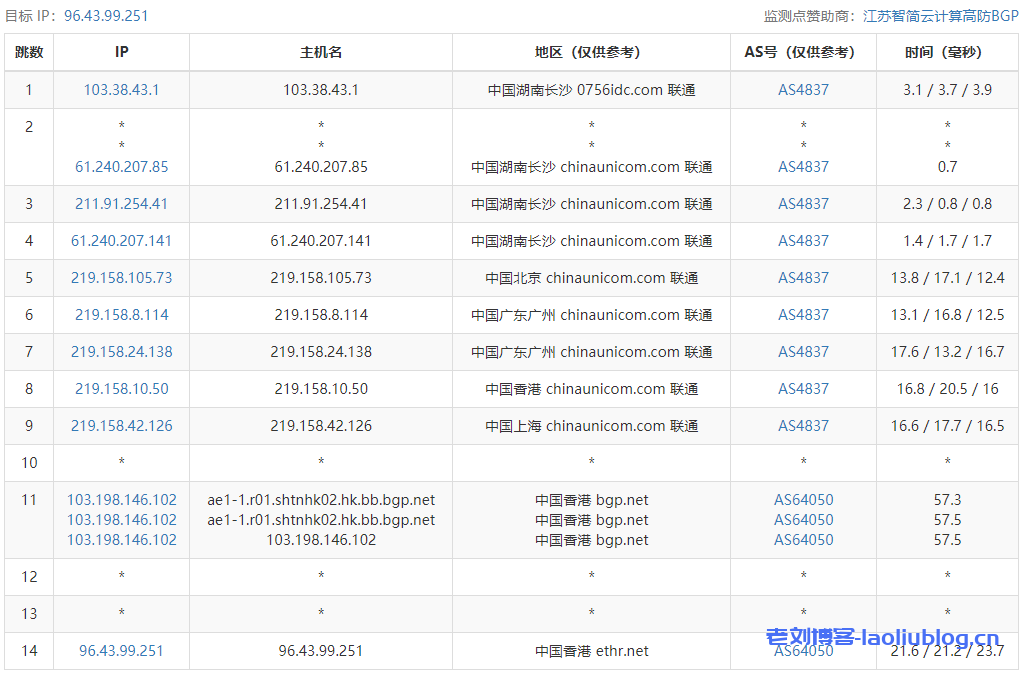
Task: Select IP 219.158.24.138 in hop 7
Action: pos(121,352)
